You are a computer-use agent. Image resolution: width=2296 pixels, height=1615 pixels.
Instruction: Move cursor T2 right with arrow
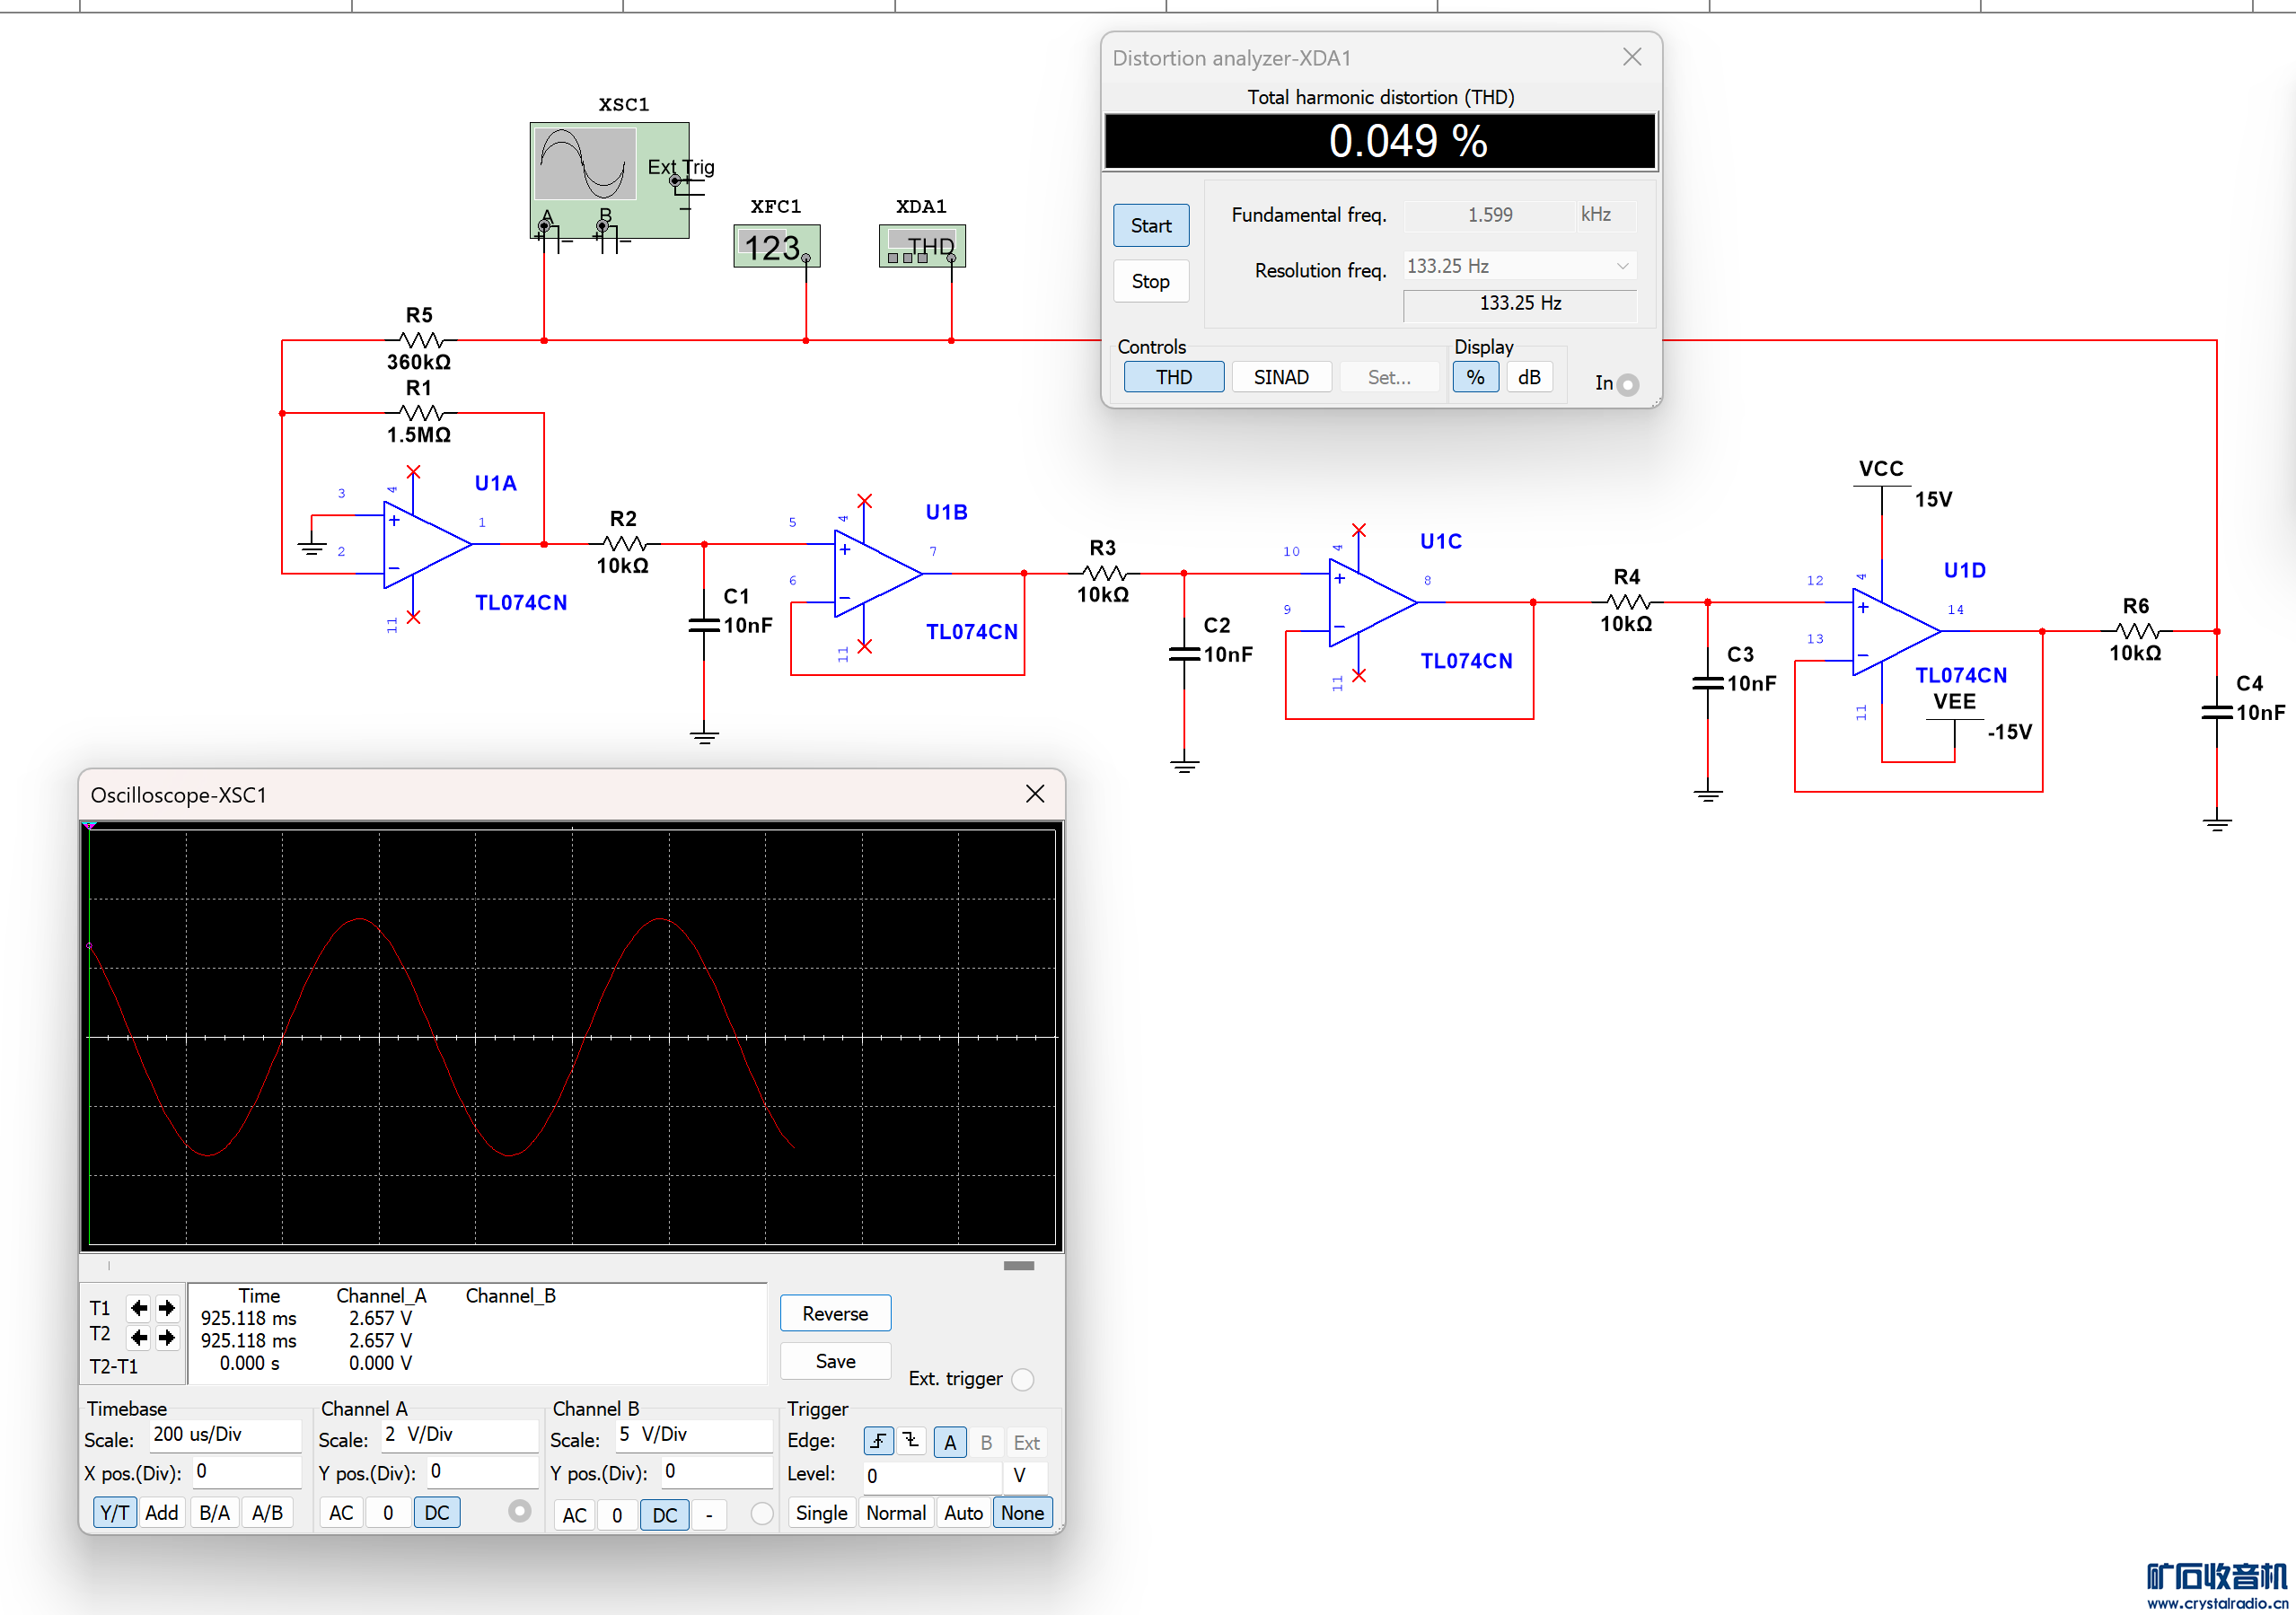point(167,1337)
